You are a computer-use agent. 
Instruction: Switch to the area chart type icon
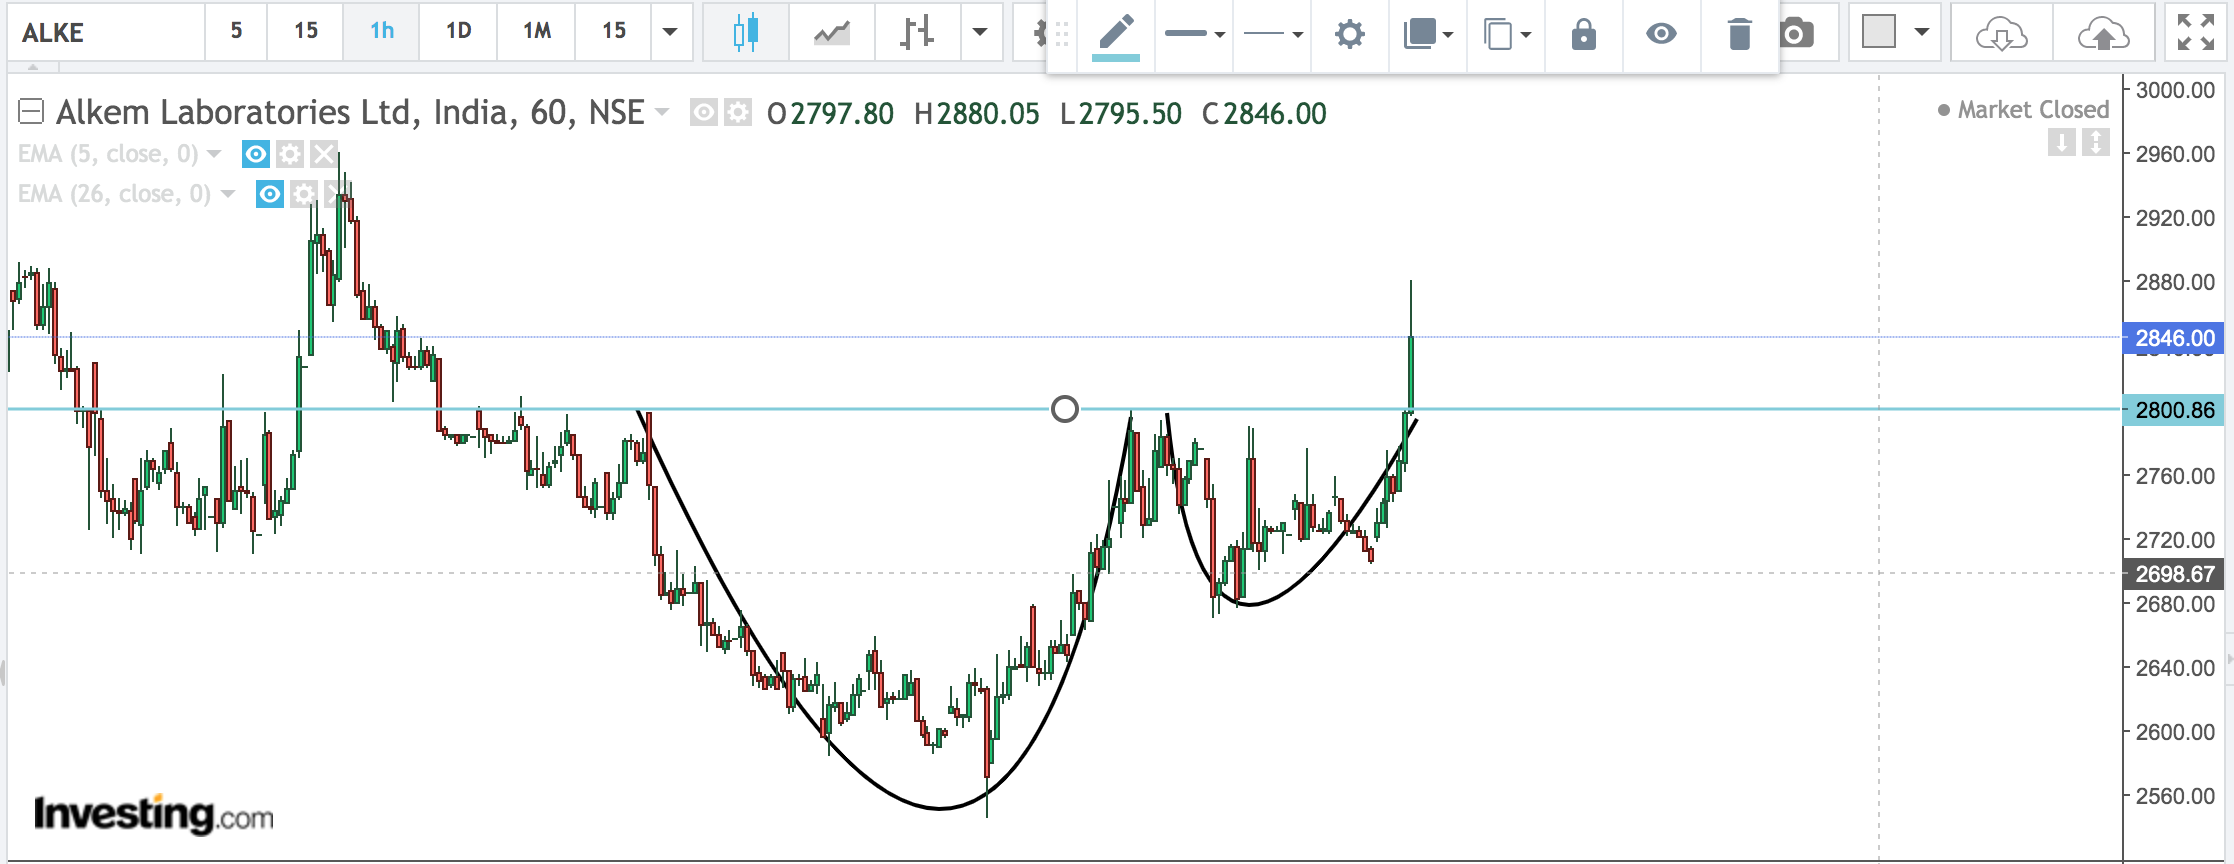831,33
